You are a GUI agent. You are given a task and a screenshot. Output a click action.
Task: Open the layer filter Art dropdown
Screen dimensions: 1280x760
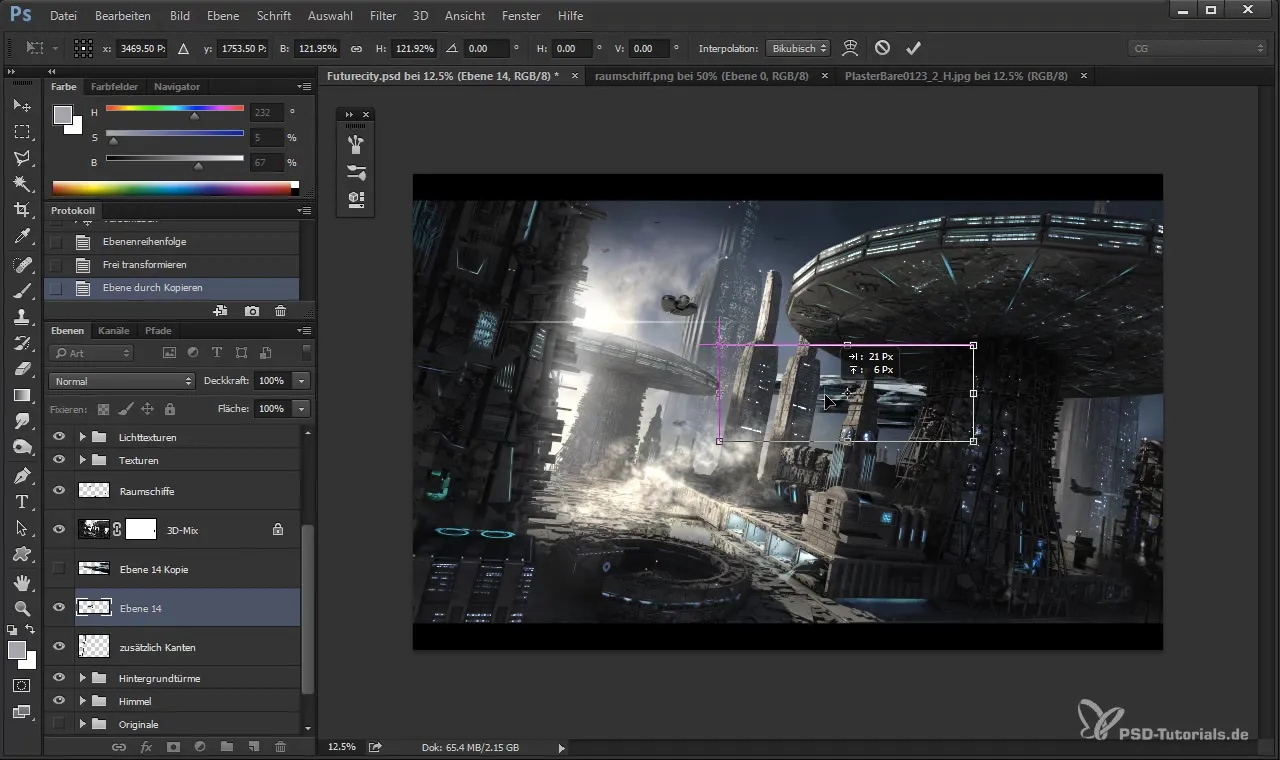pos(91,353)
